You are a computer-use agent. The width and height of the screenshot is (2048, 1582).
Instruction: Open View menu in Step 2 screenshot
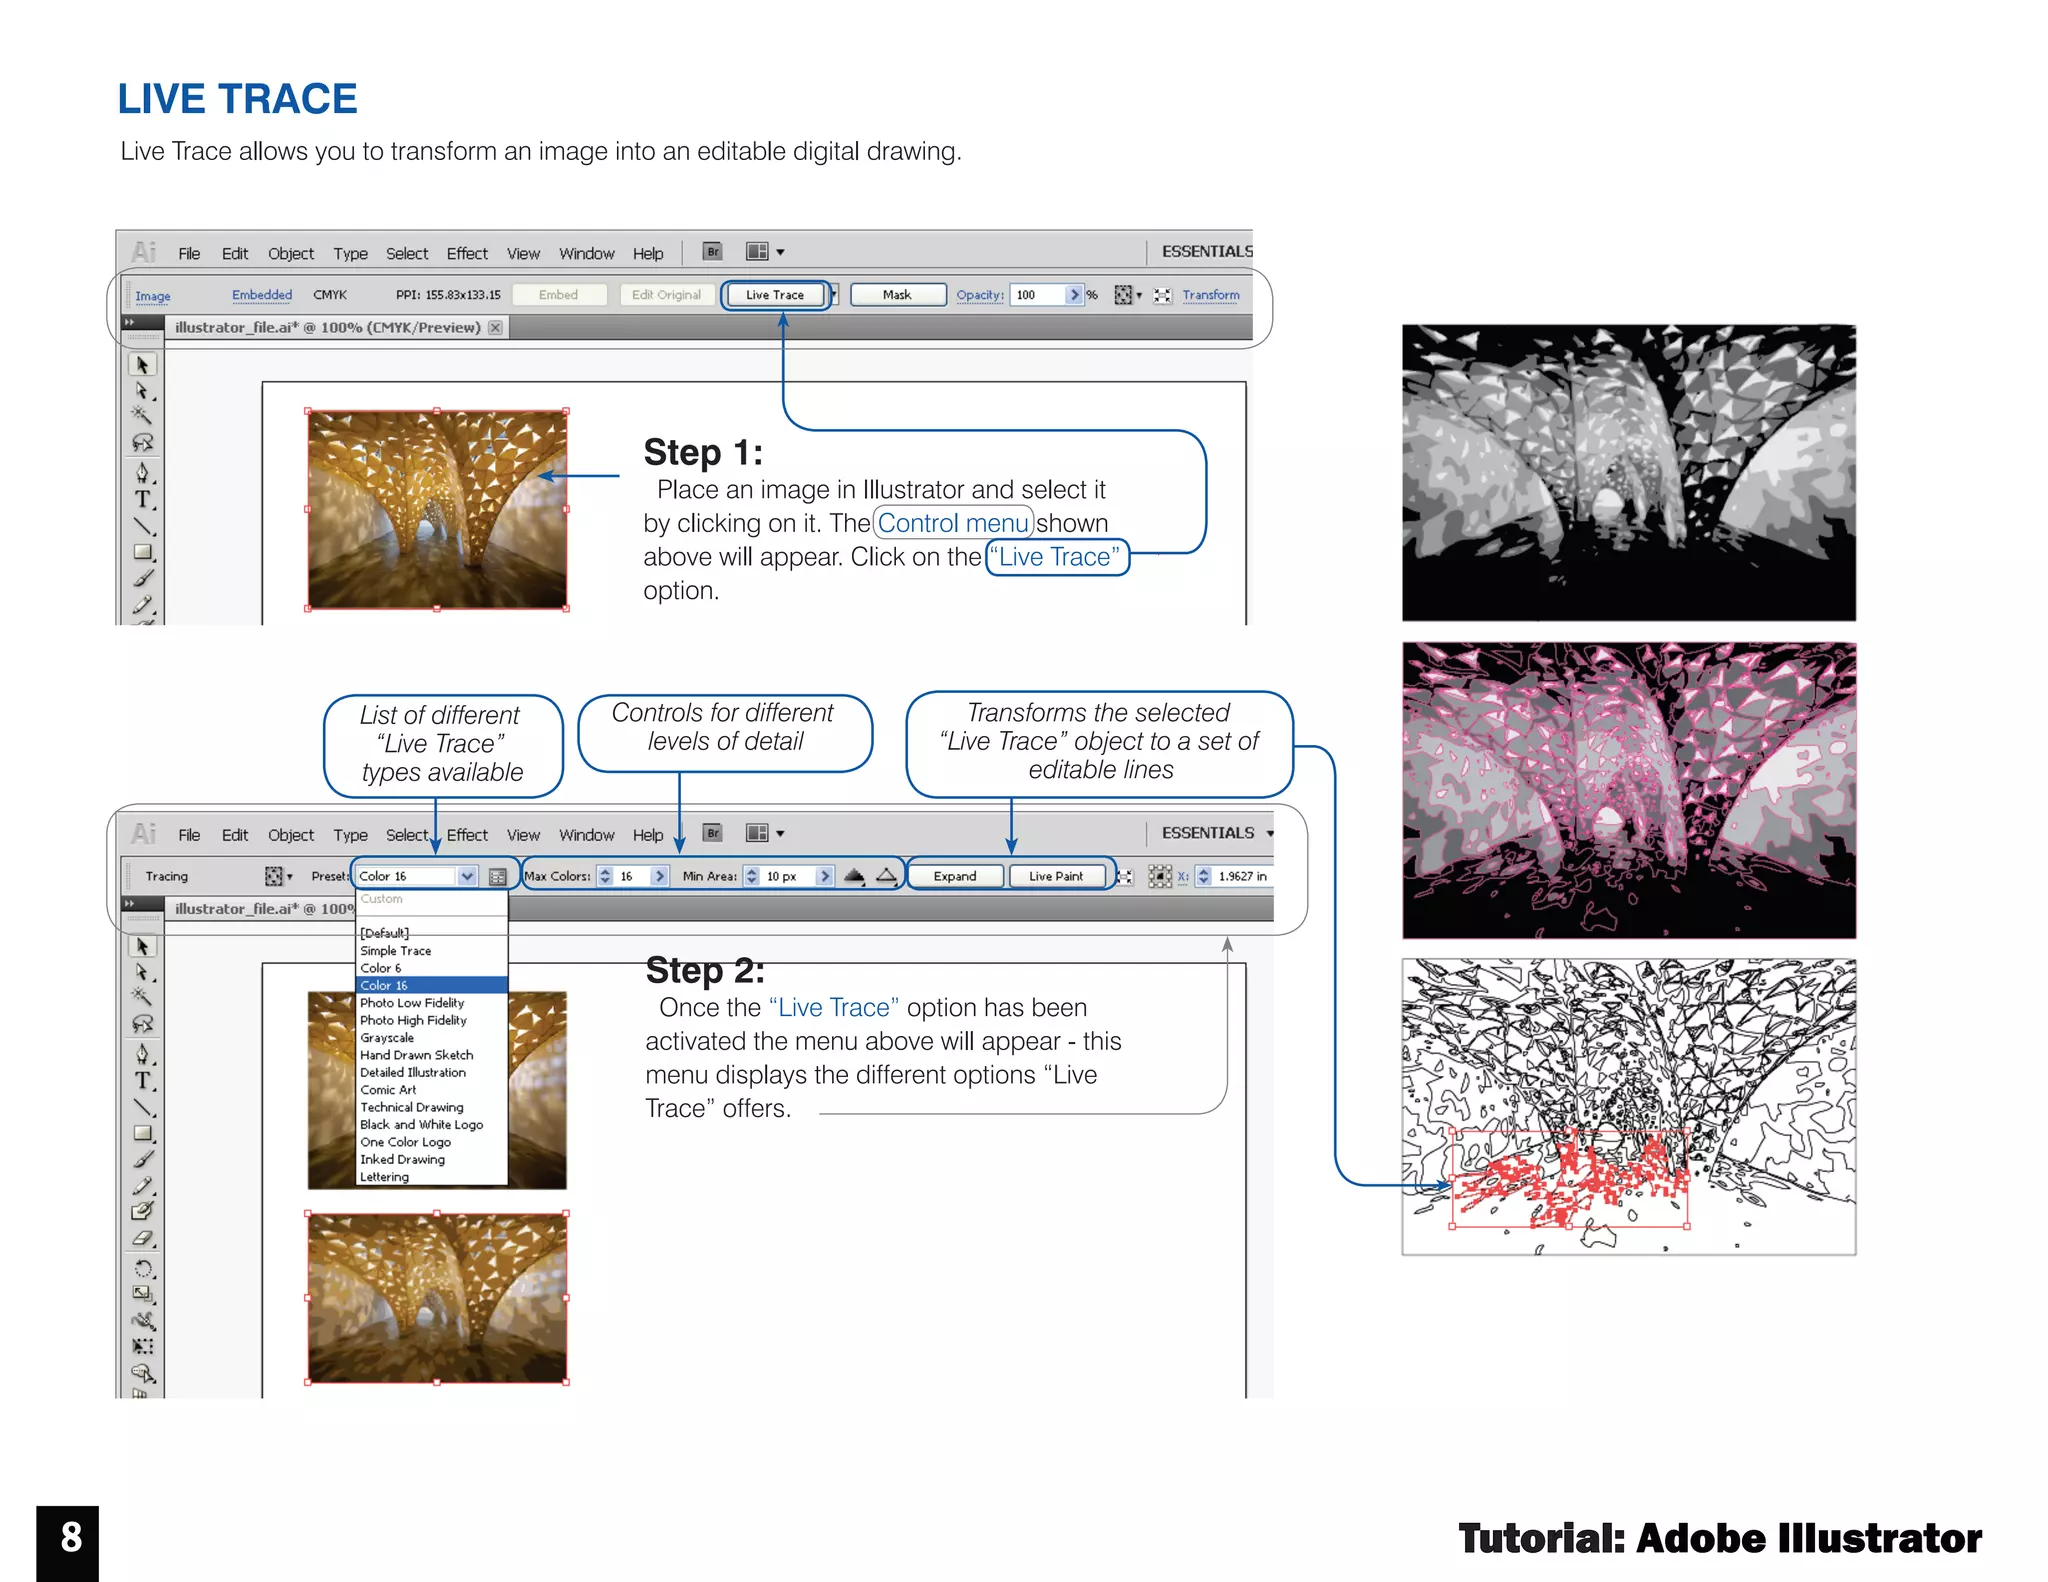click(523, 835)
